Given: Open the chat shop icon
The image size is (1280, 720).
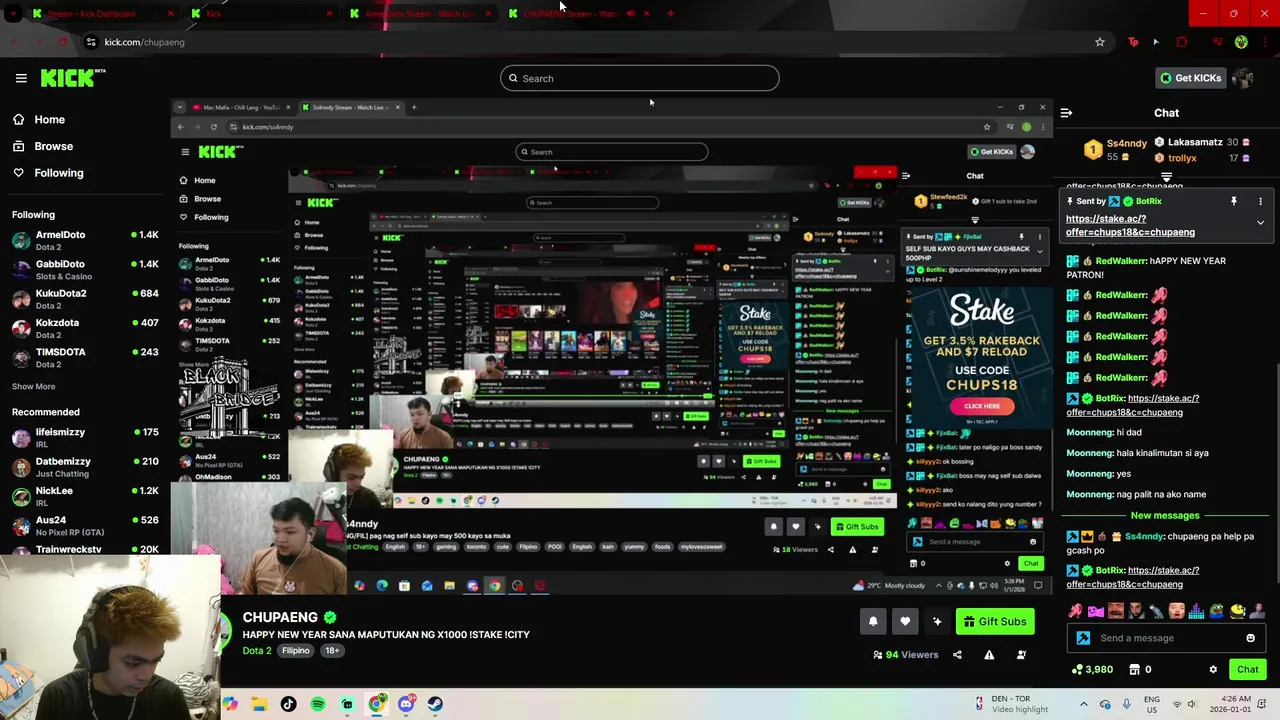Looking at the screenshot, I should point(1134,669).
